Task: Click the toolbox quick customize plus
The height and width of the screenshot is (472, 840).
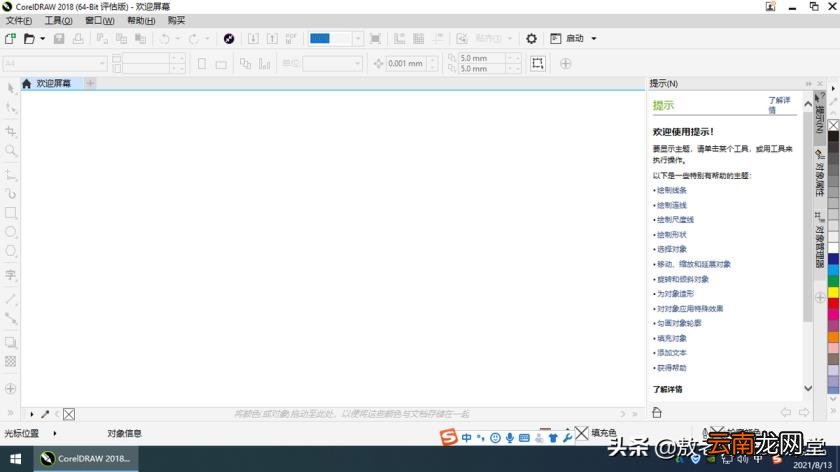Action: (11, 388)
